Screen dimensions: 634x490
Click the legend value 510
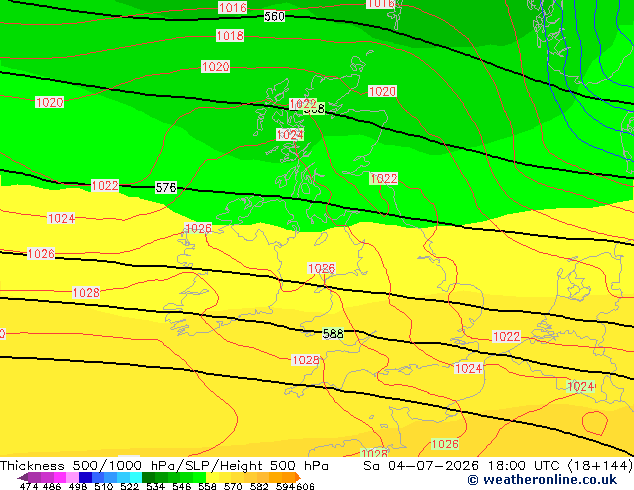pos(104,486)
